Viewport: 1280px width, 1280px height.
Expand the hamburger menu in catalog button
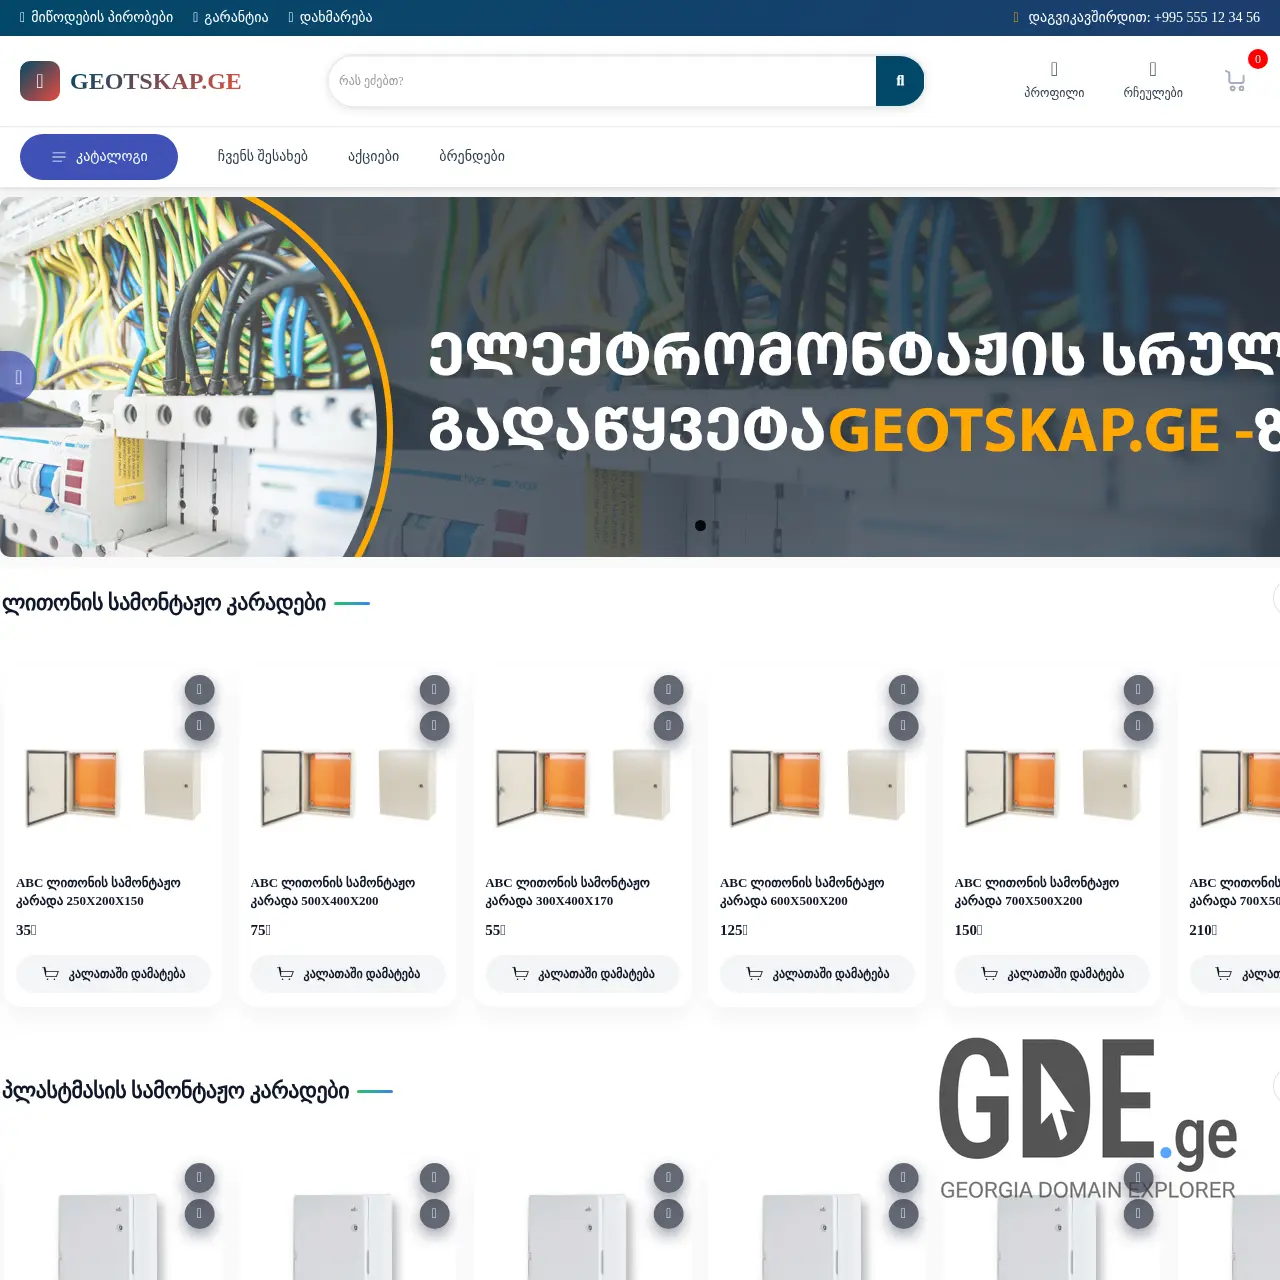[x=57, y=156]
